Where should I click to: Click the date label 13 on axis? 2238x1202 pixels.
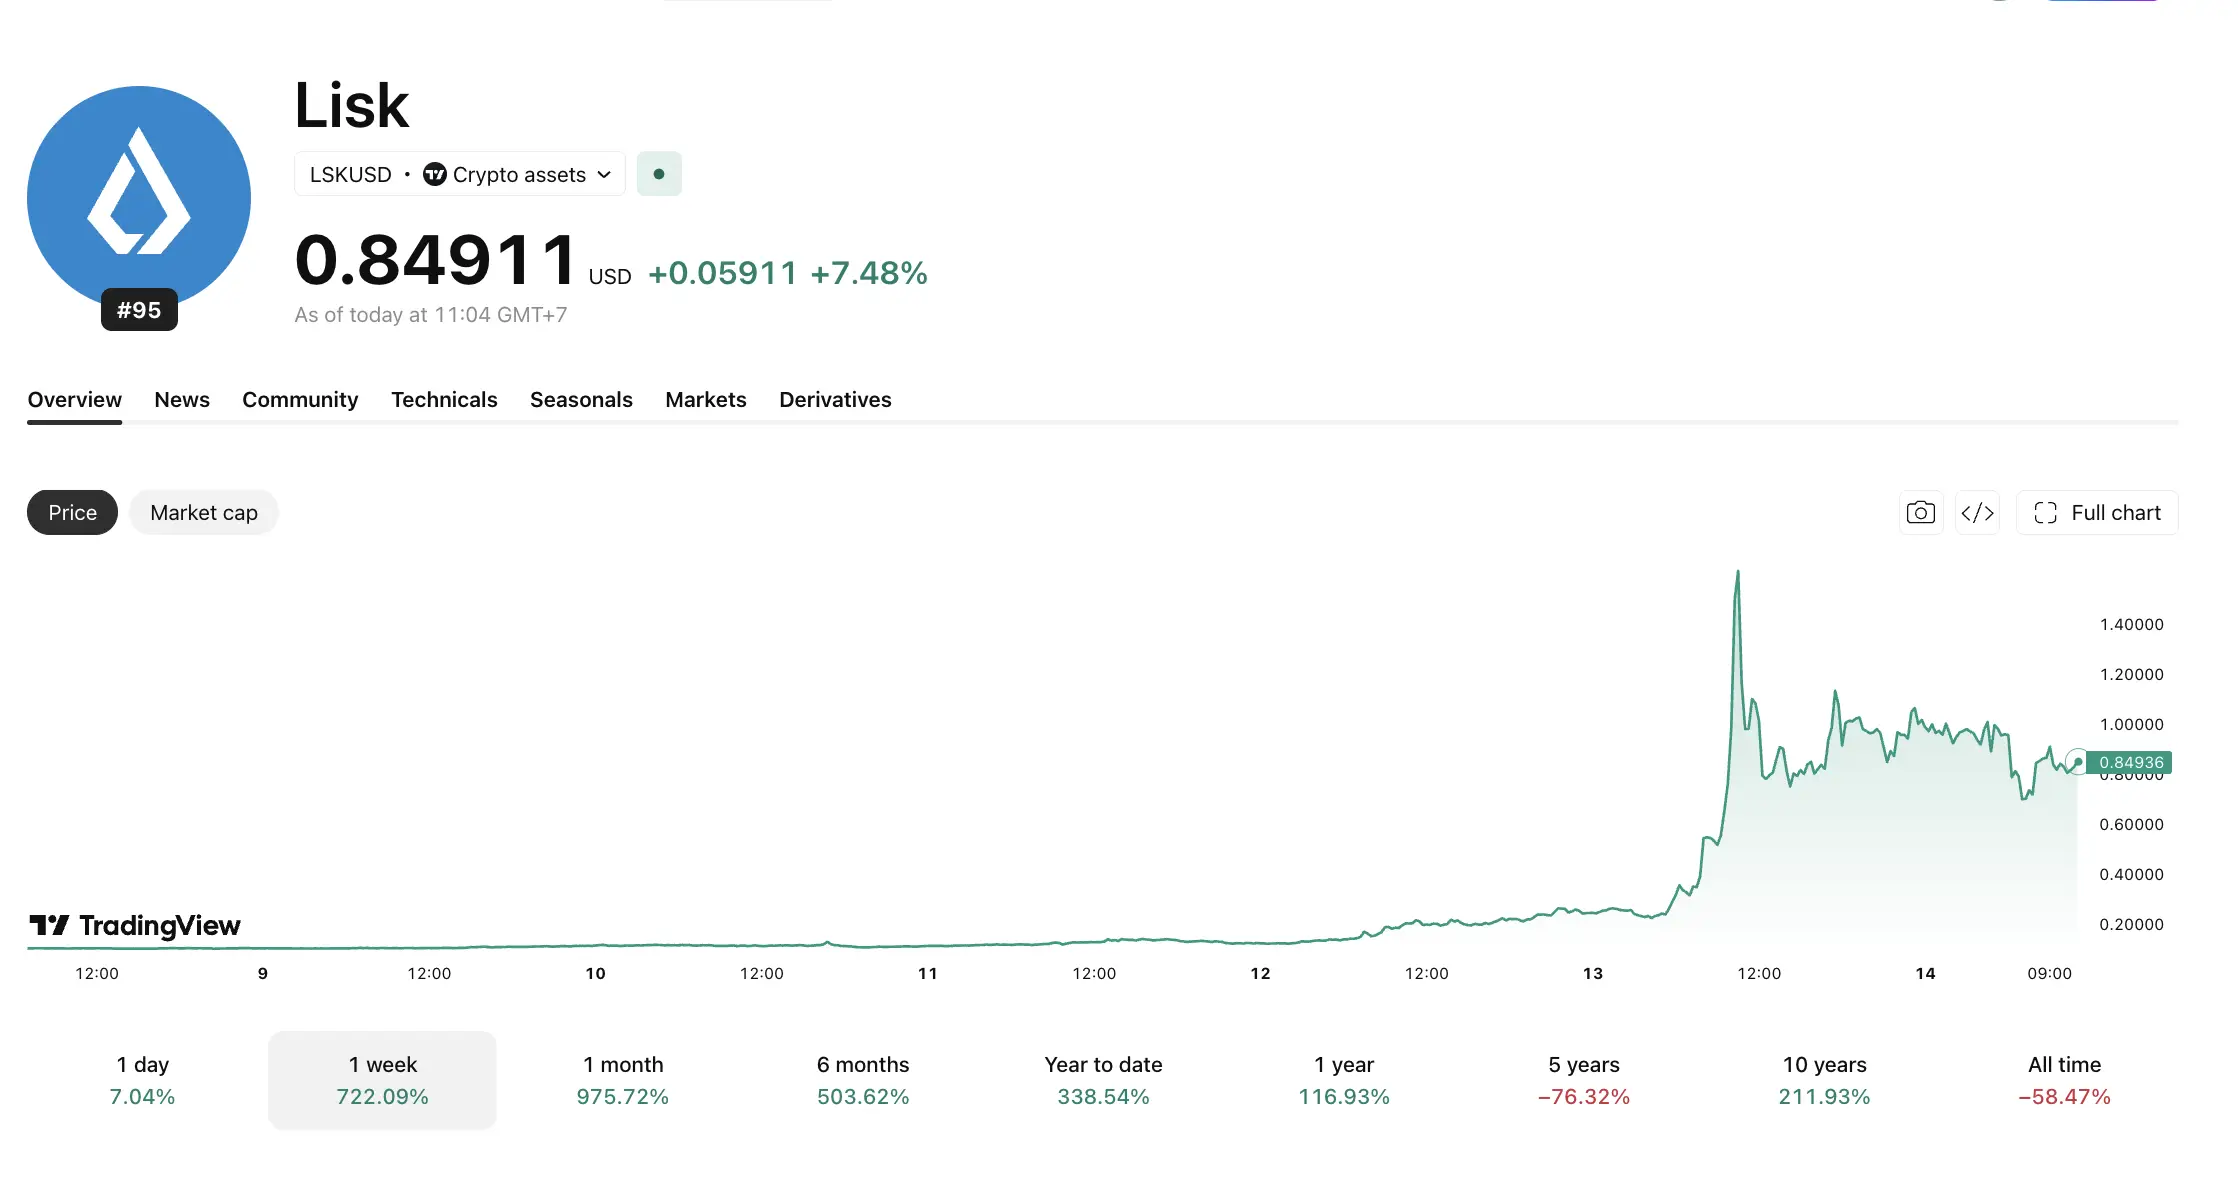coord(1593,974)
